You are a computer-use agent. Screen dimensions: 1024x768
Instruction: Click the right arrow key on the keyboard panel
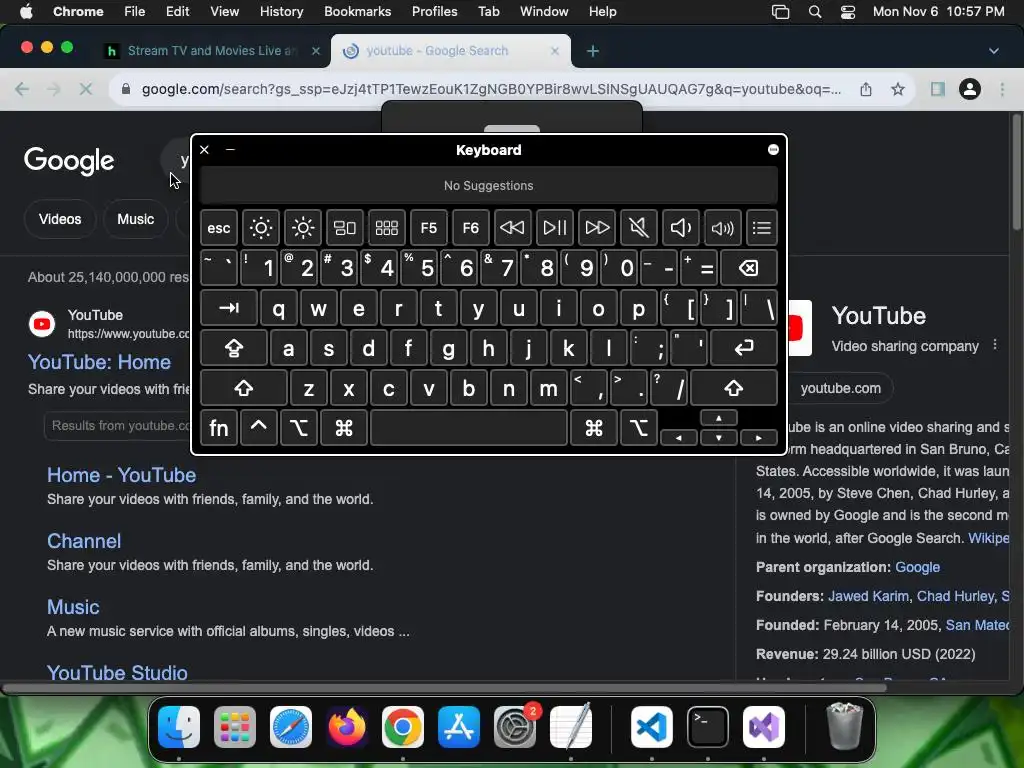click(758, 438)
